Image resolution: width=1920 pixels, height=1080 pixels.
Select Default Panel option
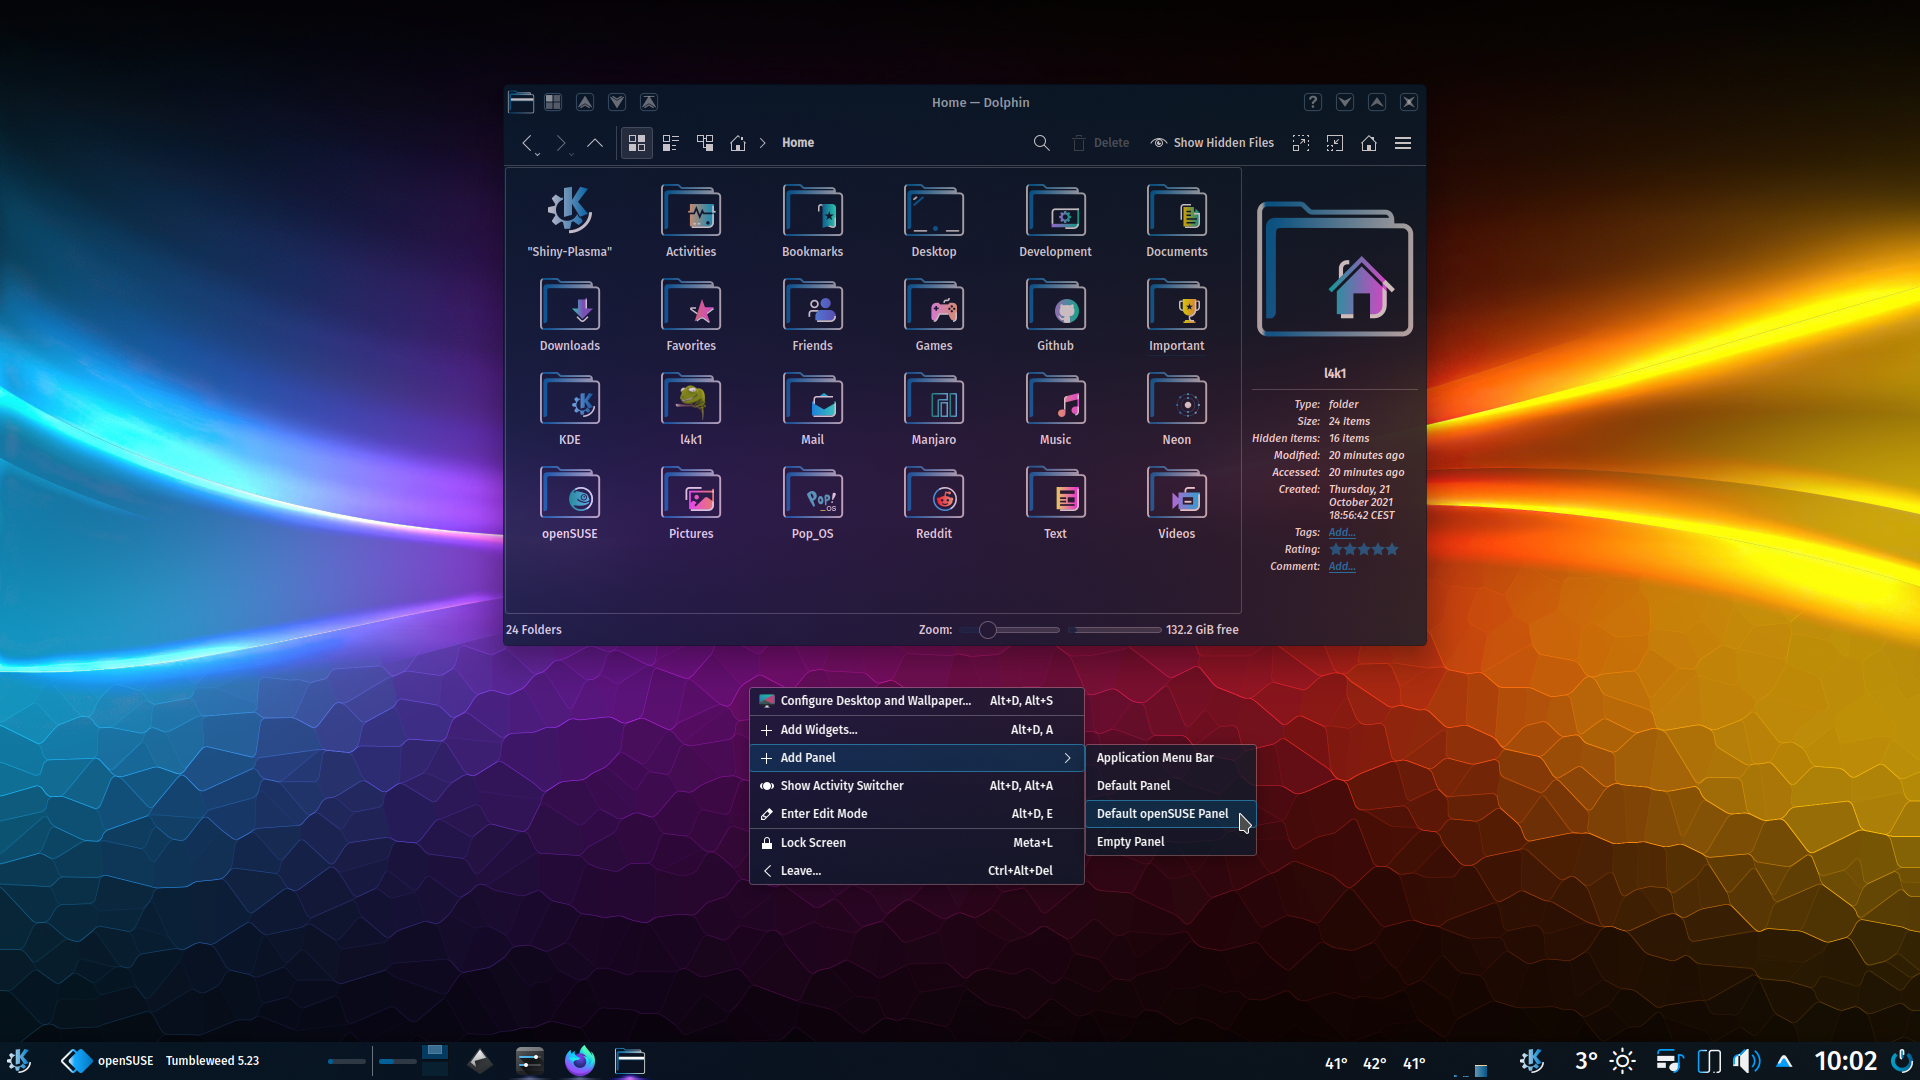point(1170,786)
